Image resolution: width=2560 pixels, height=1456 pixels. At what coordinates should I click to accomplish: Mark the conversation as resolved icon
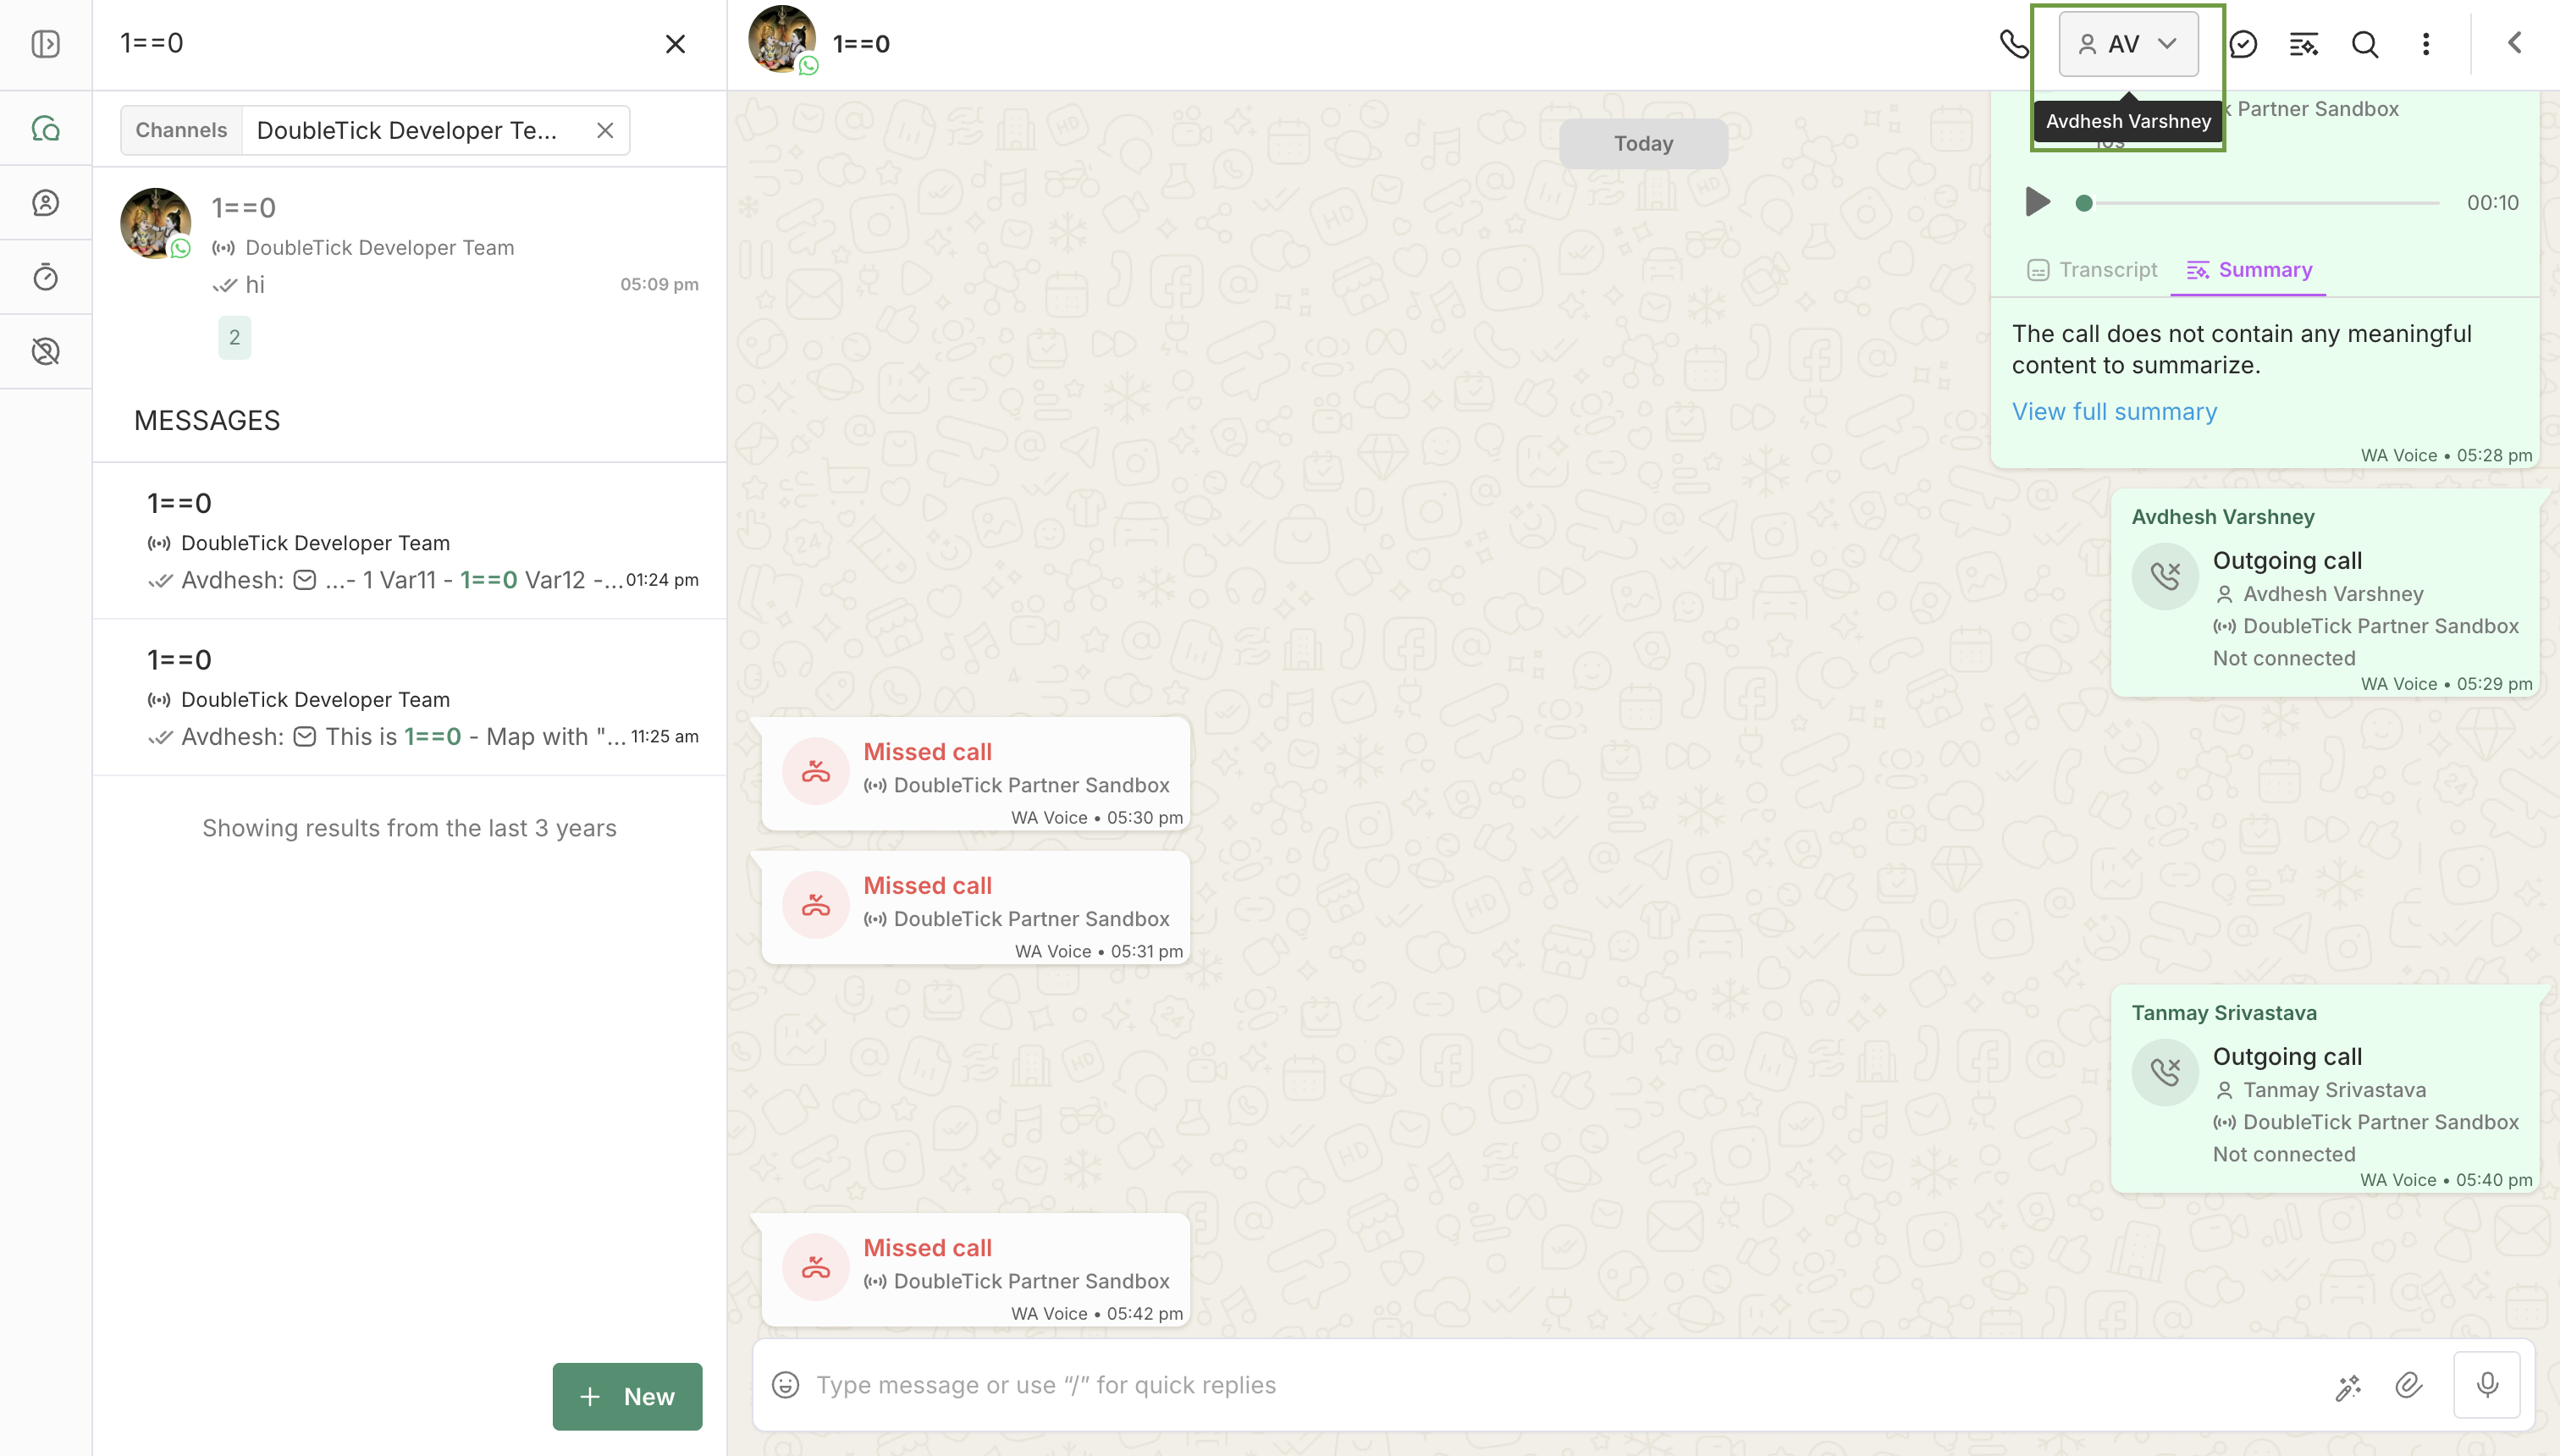(x=2243, y=44)
